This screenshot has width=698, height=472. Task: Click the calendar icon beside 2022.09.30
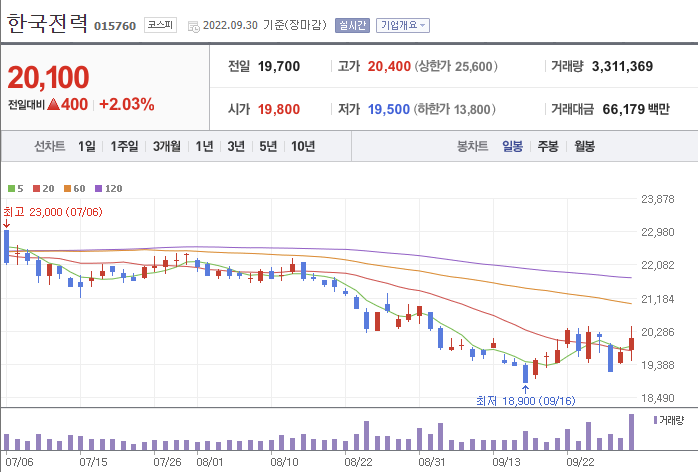[x=194, y=27]
